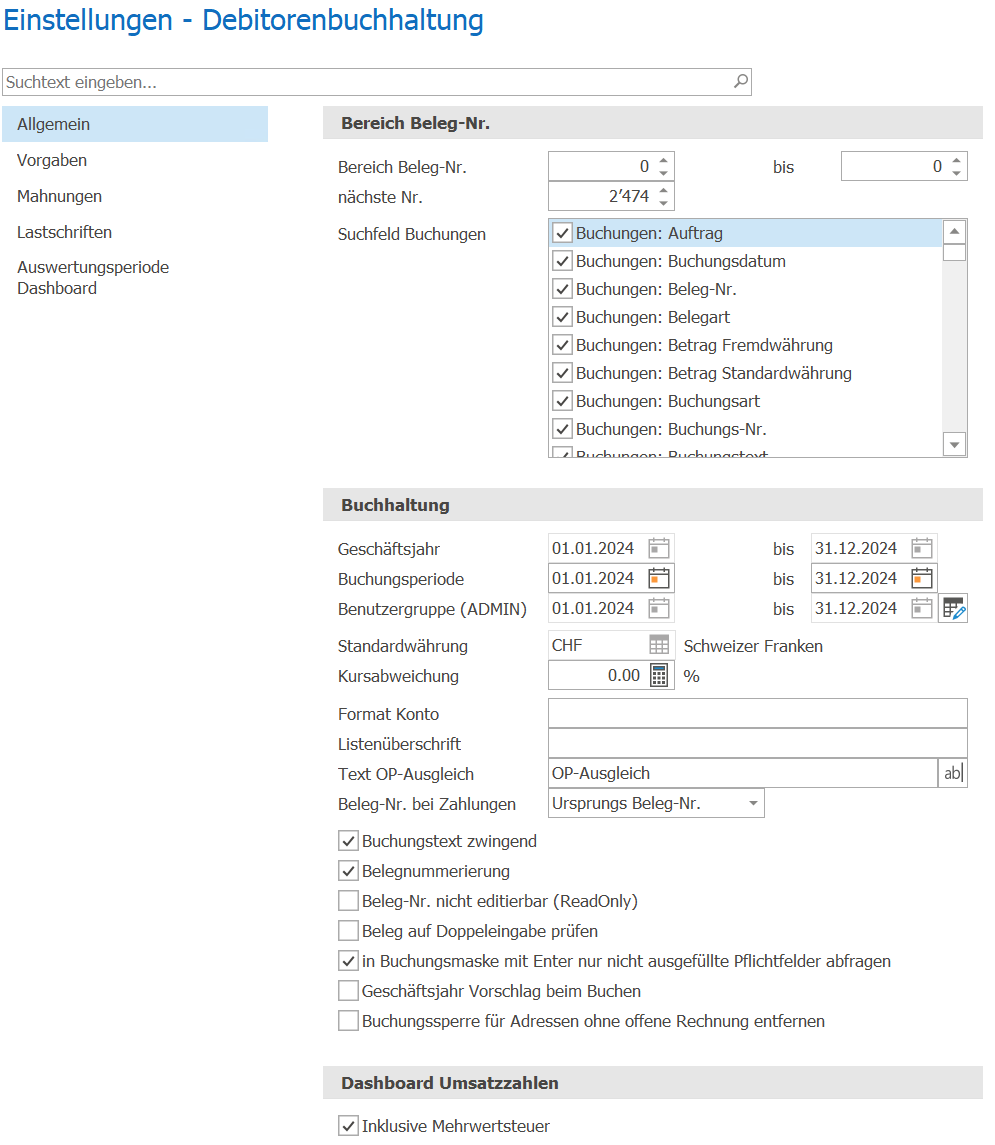Enable Beleg auf Doppeleingabe prüfen

(348, 931)
